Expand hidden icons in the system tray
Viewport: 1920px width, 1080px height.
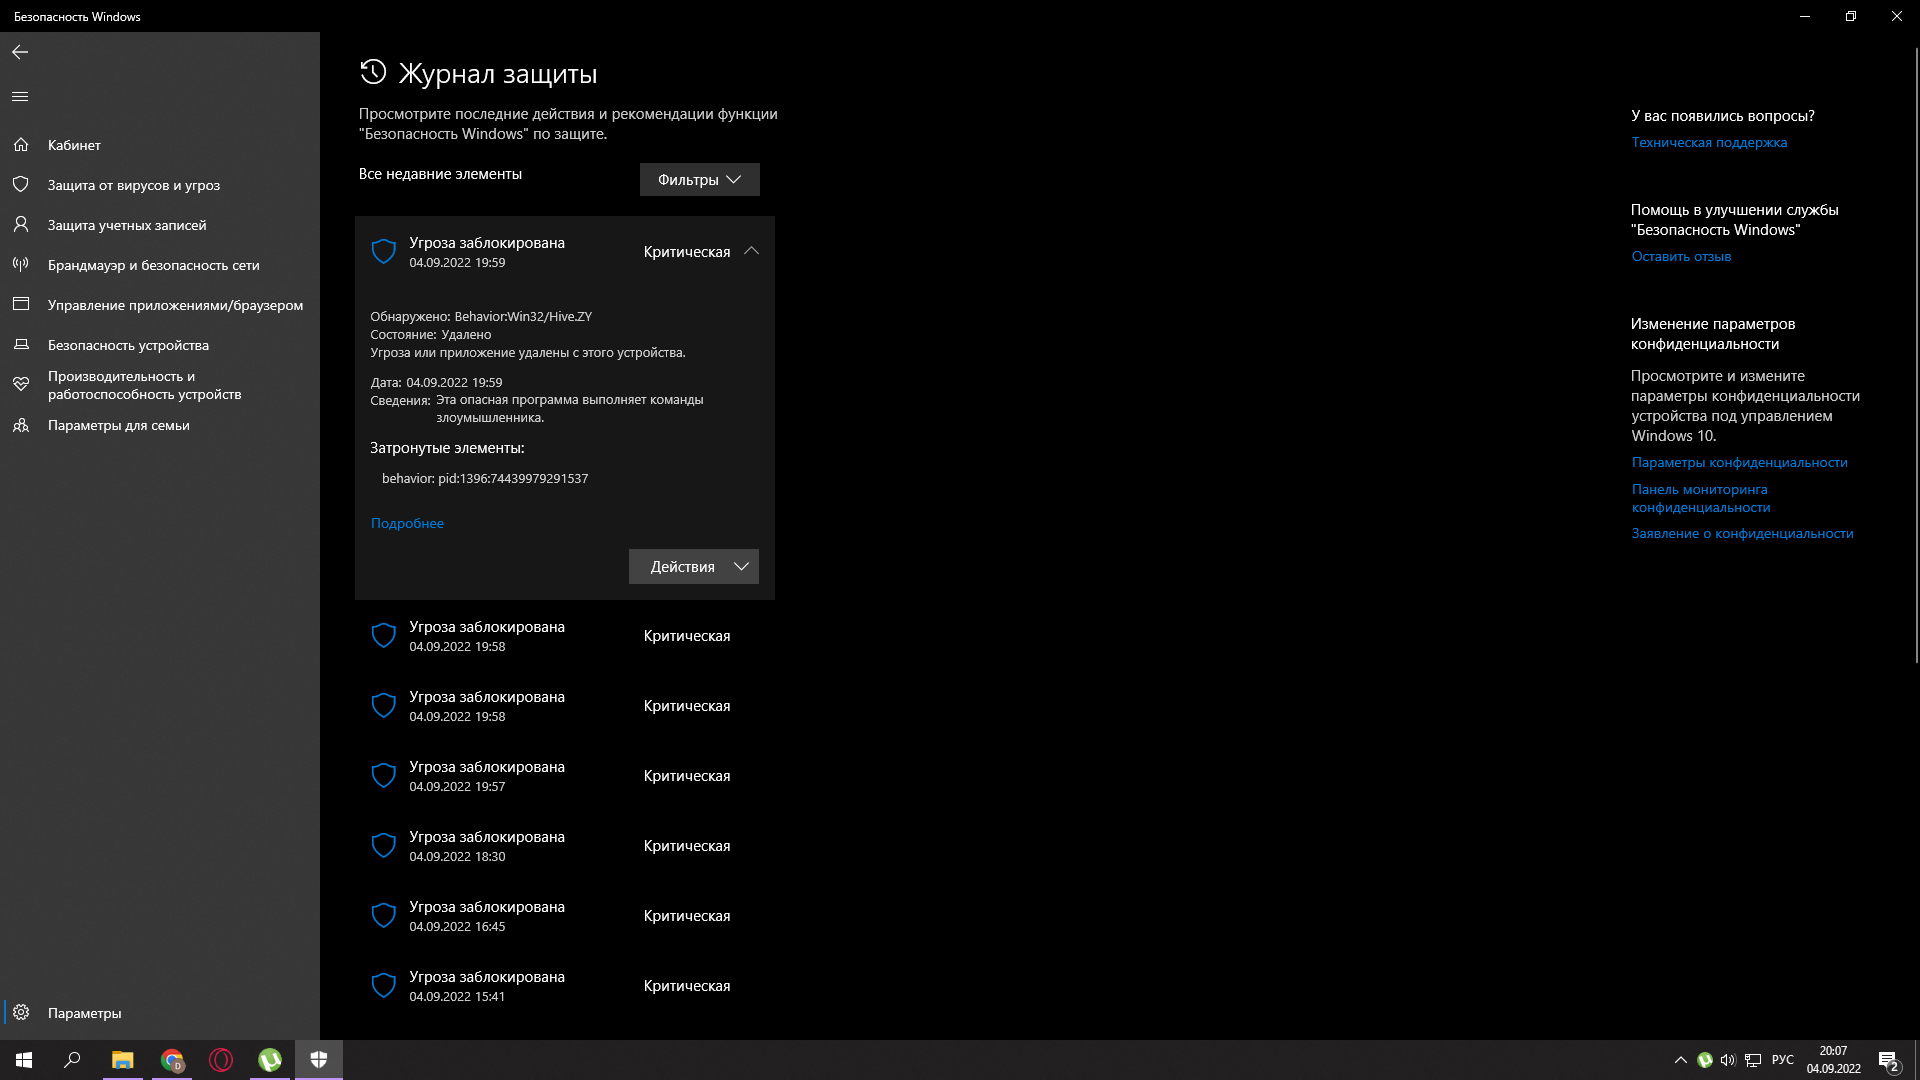point(1681,1060)
